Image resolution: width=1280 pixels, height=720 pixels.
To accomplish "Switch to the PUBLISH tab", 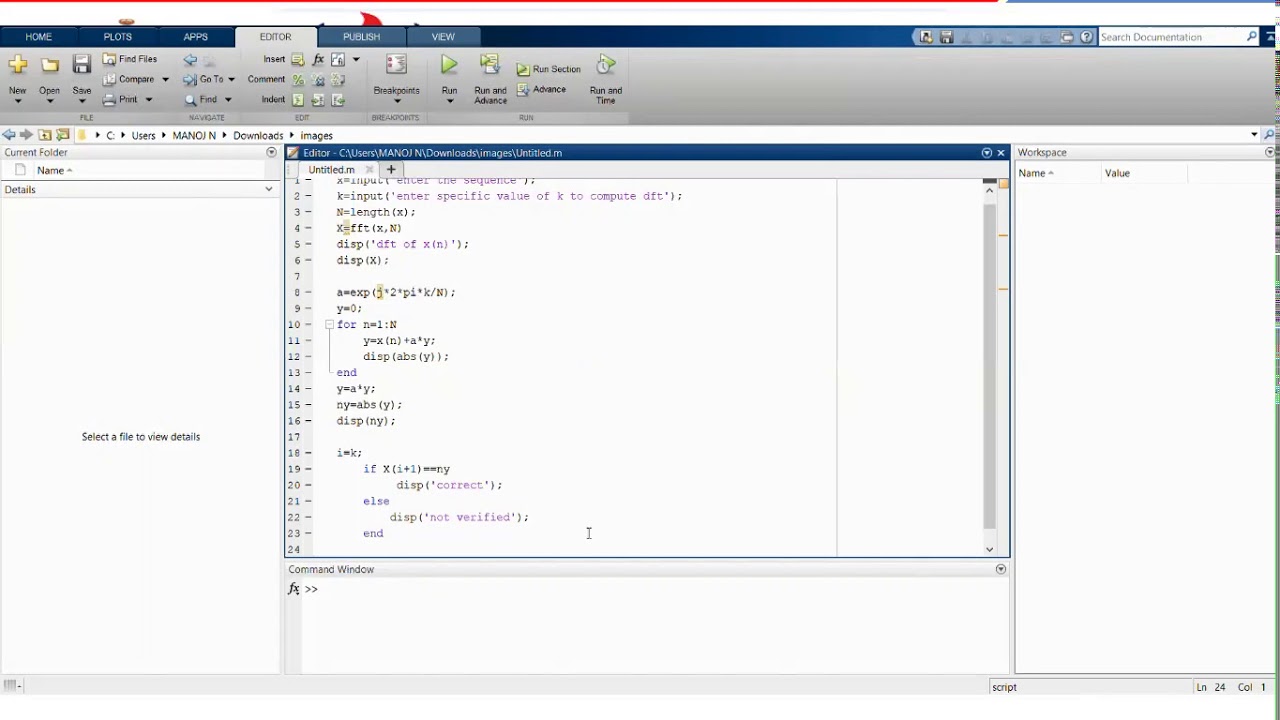I will point(361,37).
